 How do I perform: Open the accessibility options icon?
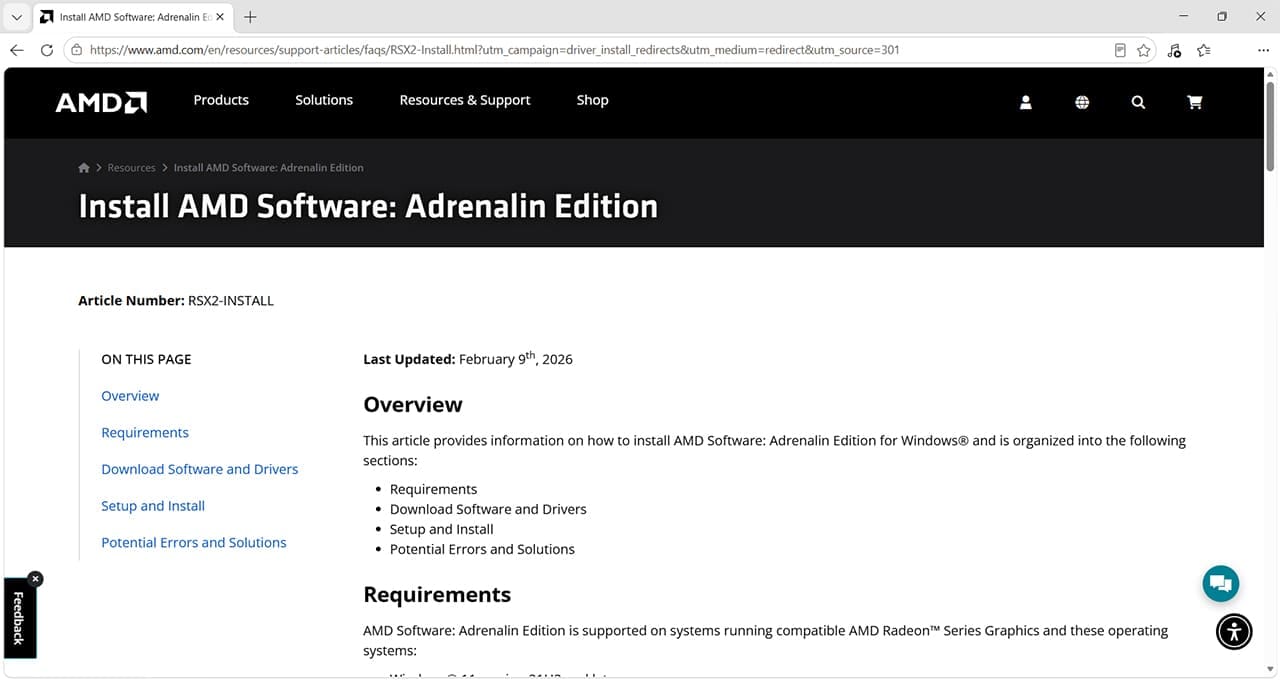pyautogui.click(x=1234, y=631)
